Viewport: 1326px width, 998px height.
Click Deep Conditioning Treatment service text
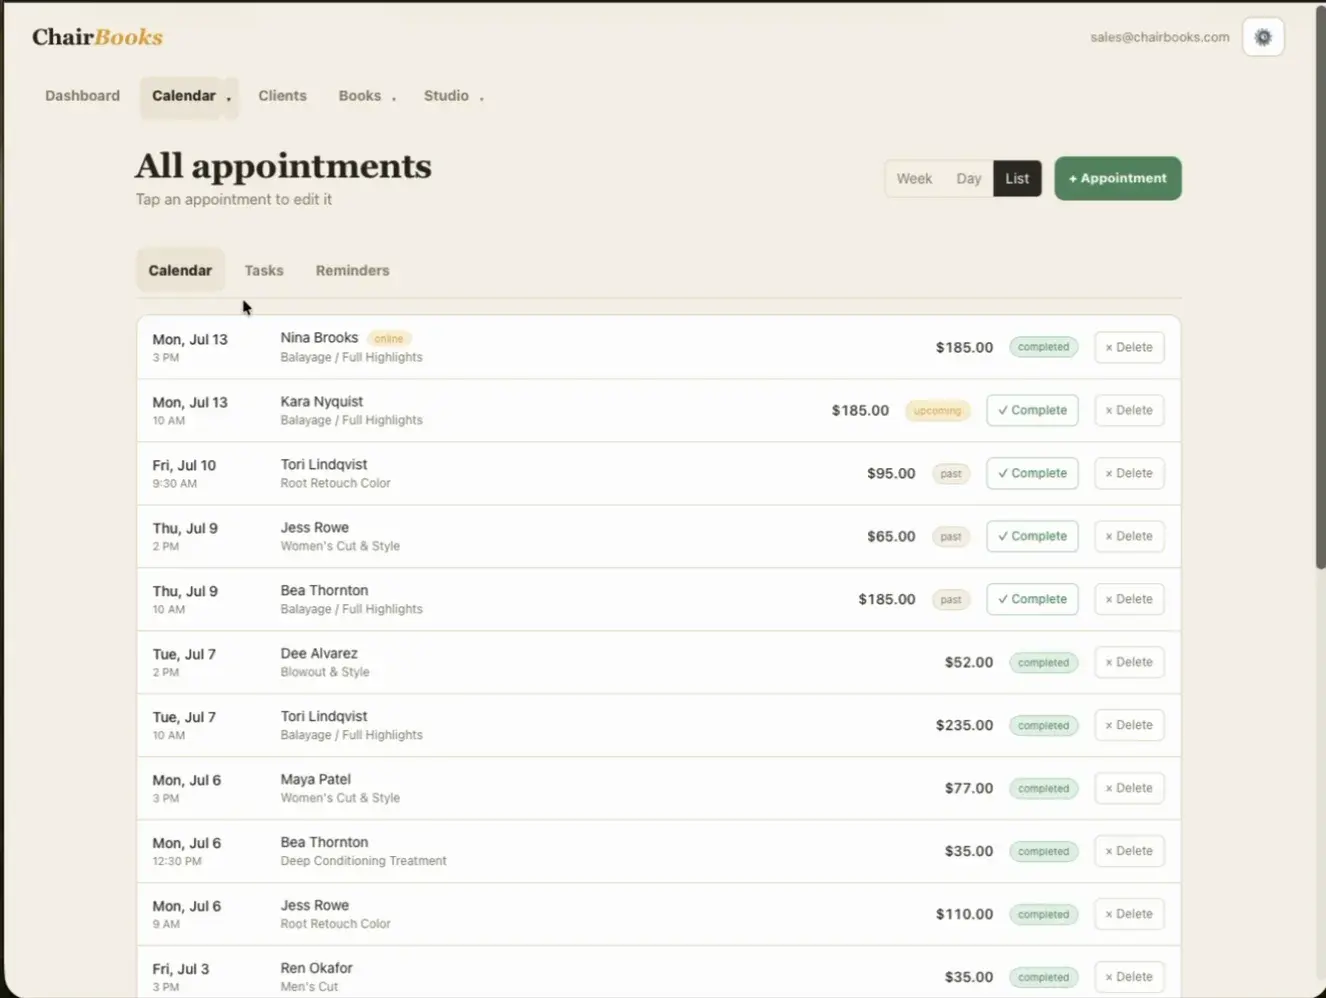pyautogui.click(x=363, y=861)
